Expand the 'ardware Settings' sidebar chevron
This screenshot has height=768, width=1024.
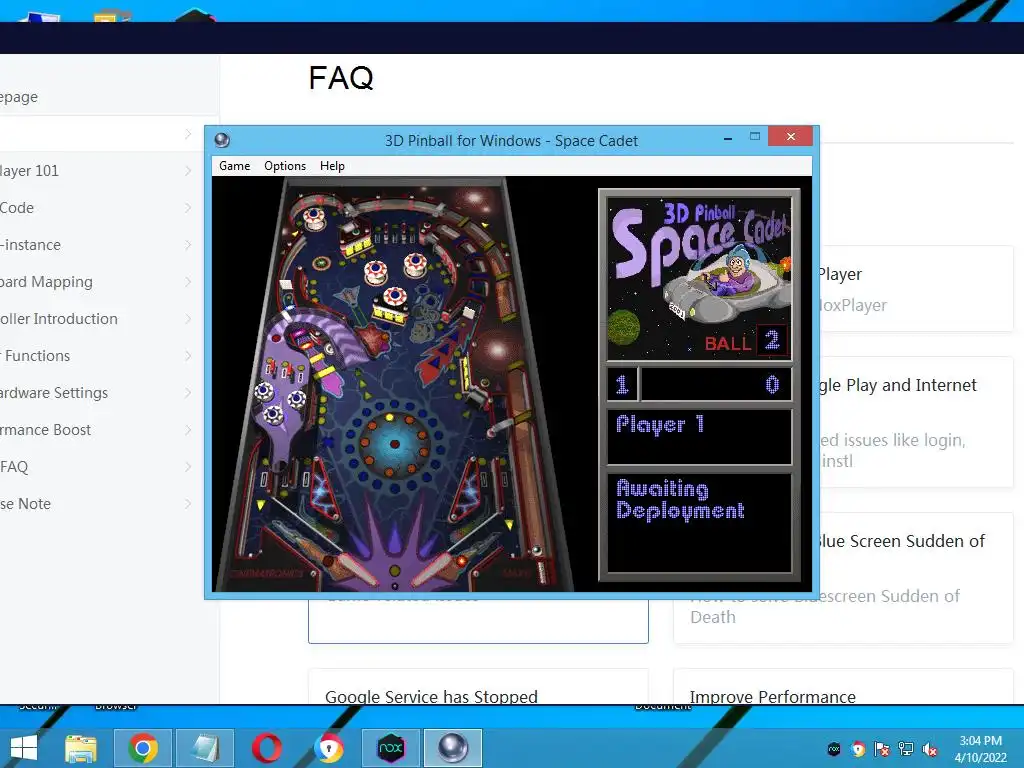(188, 393)
